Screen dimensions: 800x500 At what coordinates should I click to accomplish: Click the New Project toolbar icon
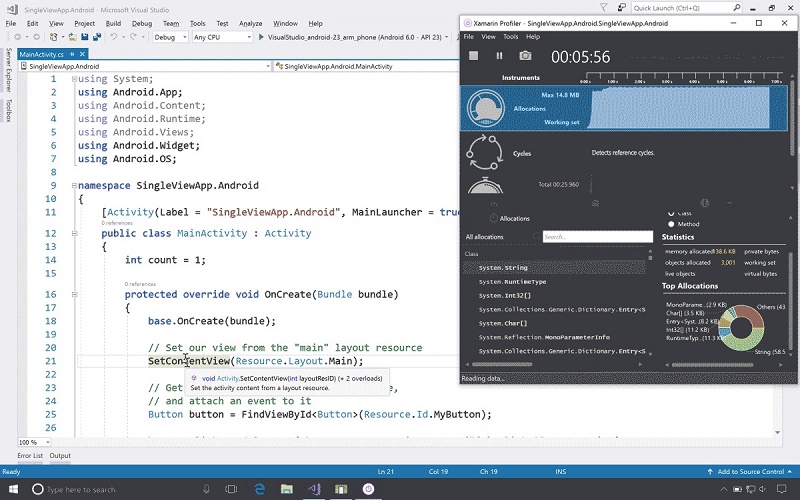(x=54, y=37)
